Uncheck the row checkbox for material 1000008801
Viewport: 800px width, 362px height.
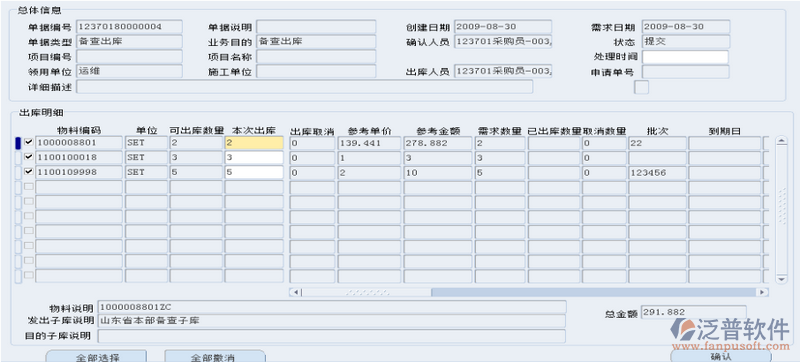coord(29,143)
